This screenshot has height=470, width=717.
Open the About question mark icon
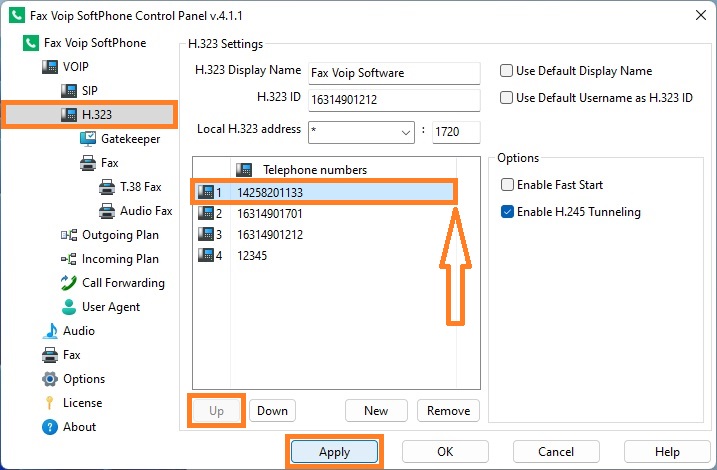[50, 427]
